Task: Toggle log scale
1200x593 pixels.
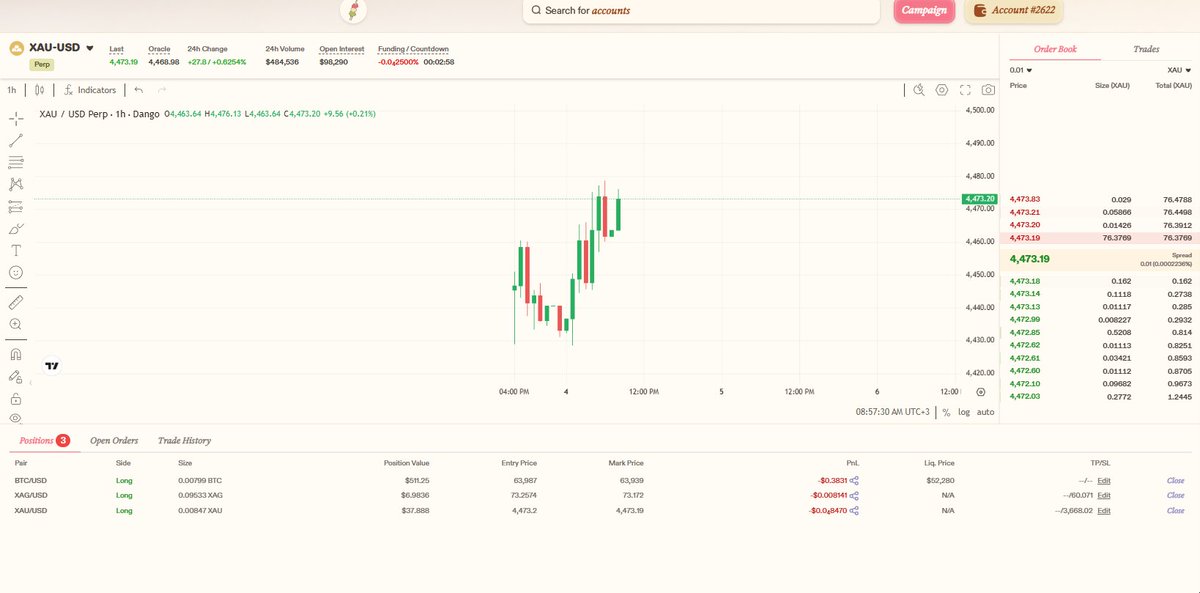Action: [x=964, y=412]
